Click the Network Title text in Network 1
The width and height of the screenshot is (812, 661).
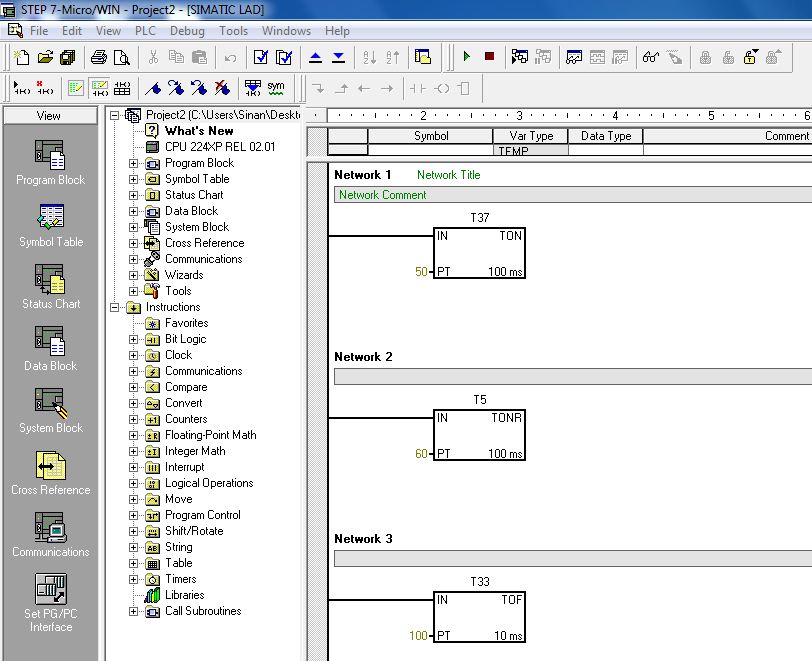[448, 175]
